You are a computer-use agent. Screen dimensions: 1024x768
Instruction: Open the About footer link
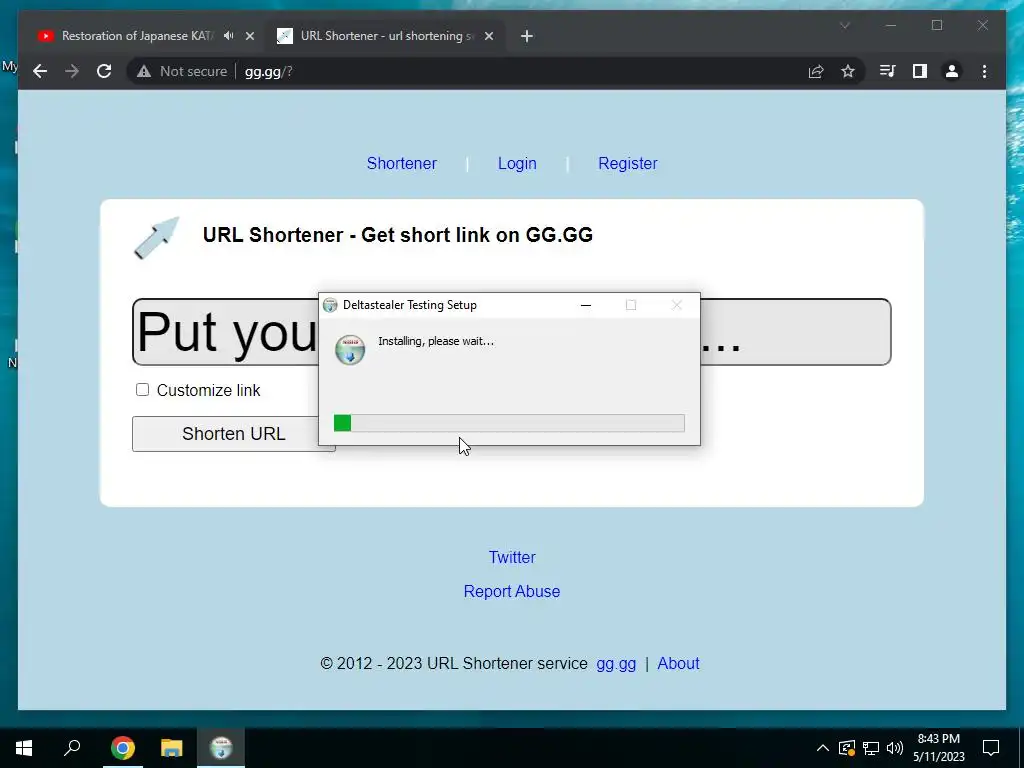679,664
